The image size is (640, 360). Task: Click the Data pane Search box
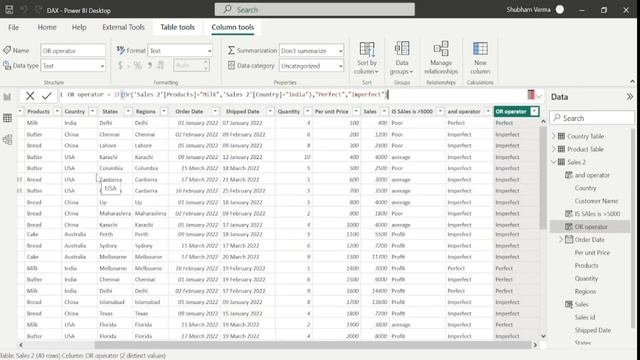[x=592, y=118]
